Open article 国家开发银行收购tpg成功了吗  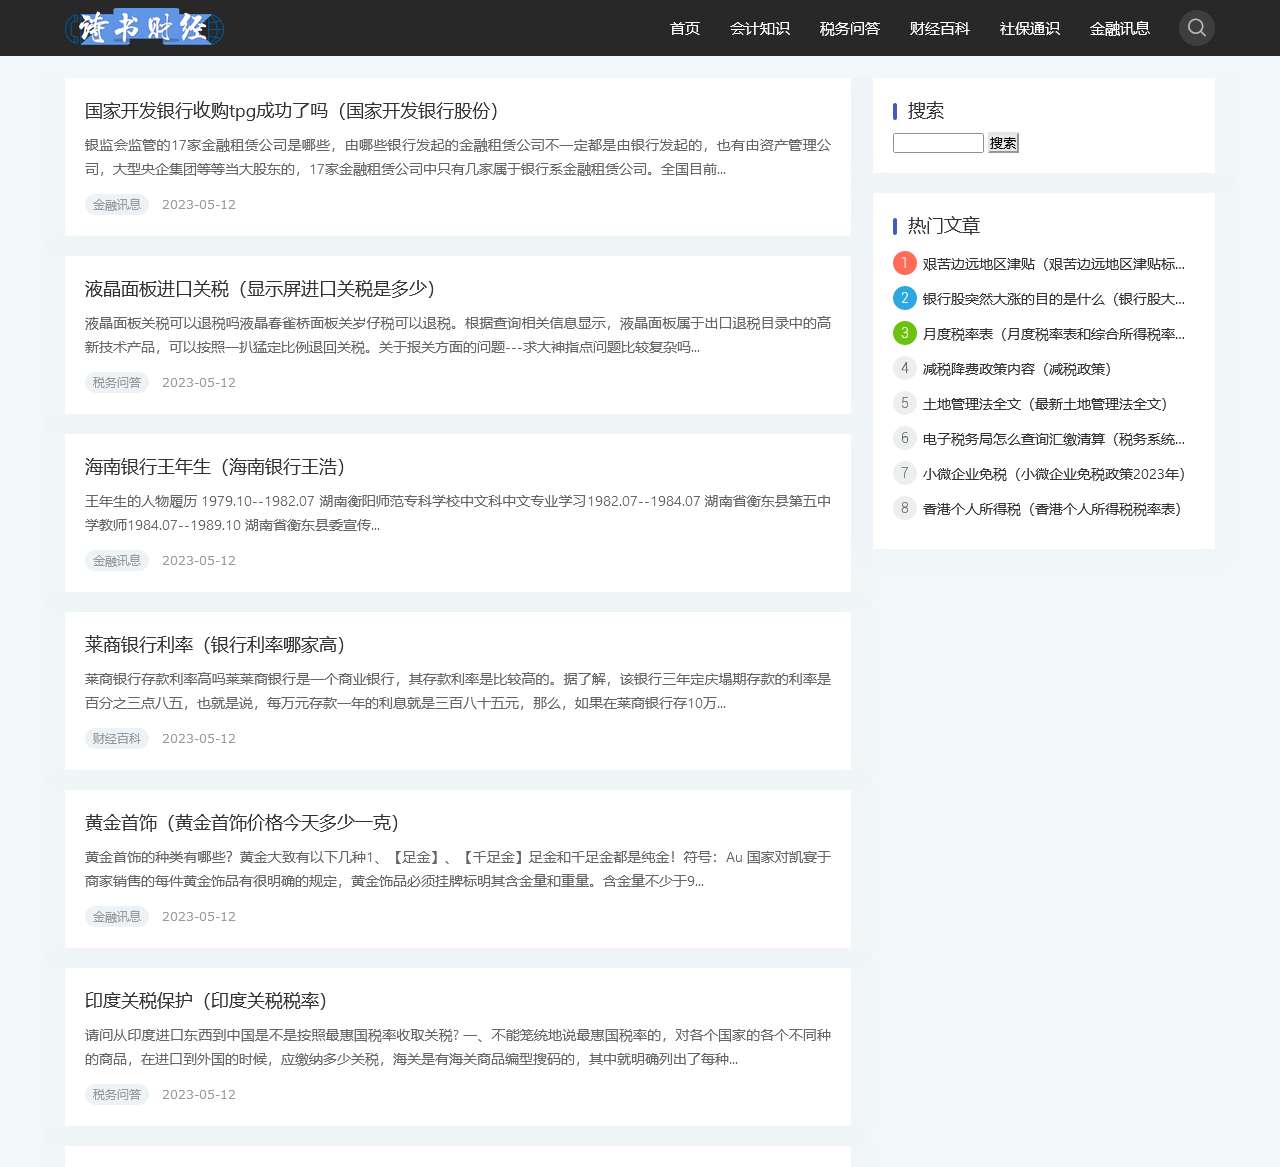[x=292, y=111]
